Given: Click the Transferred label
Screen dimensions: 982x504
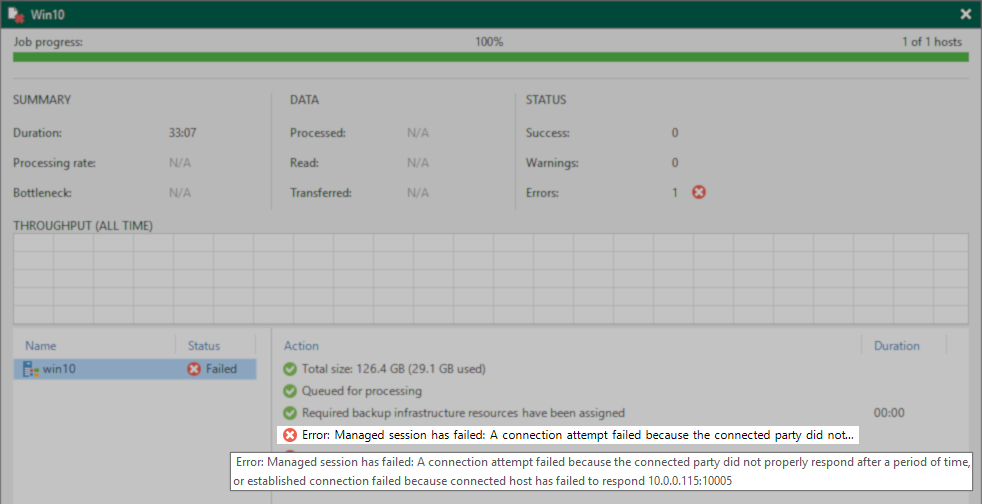Looking at the screenshot, I should (x=321, y=193).
